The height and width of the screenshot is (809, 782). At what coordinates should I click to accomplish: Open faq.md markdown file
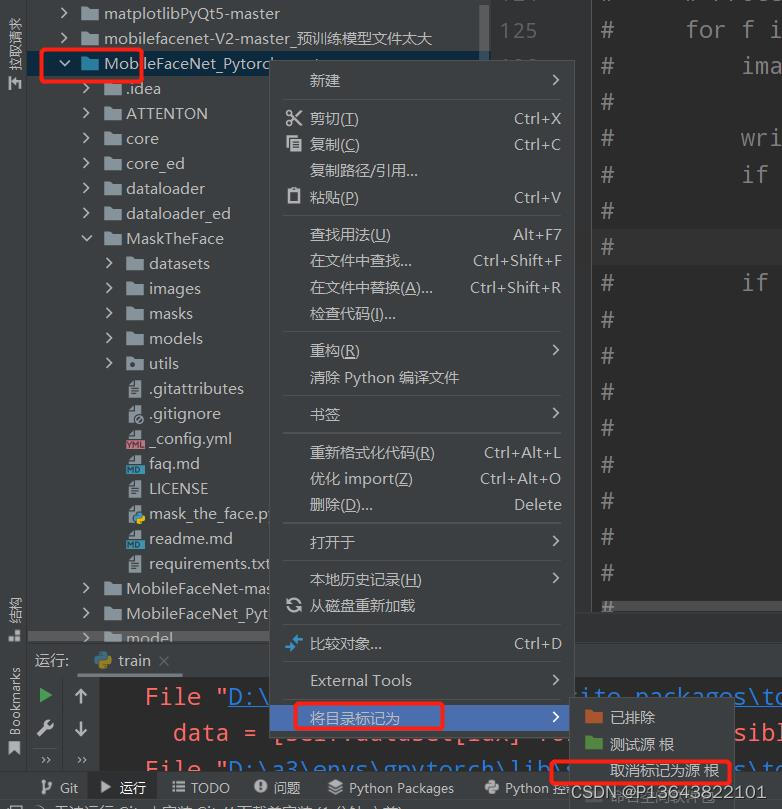[163, 464]
